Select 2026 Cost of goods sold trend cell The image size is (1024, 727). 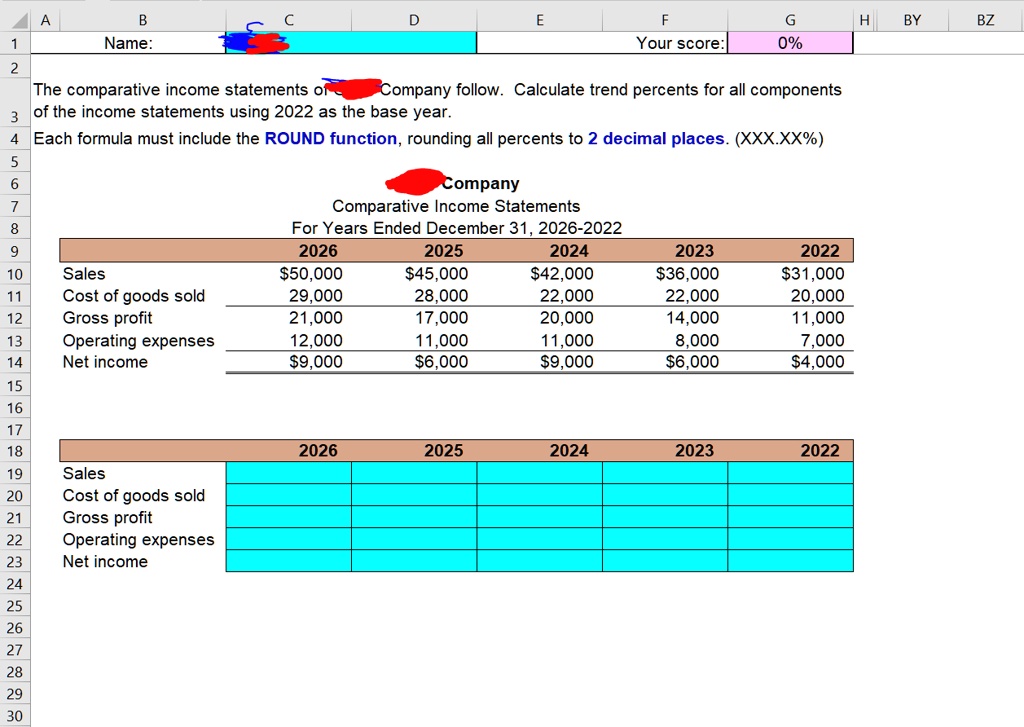(289, 495)
